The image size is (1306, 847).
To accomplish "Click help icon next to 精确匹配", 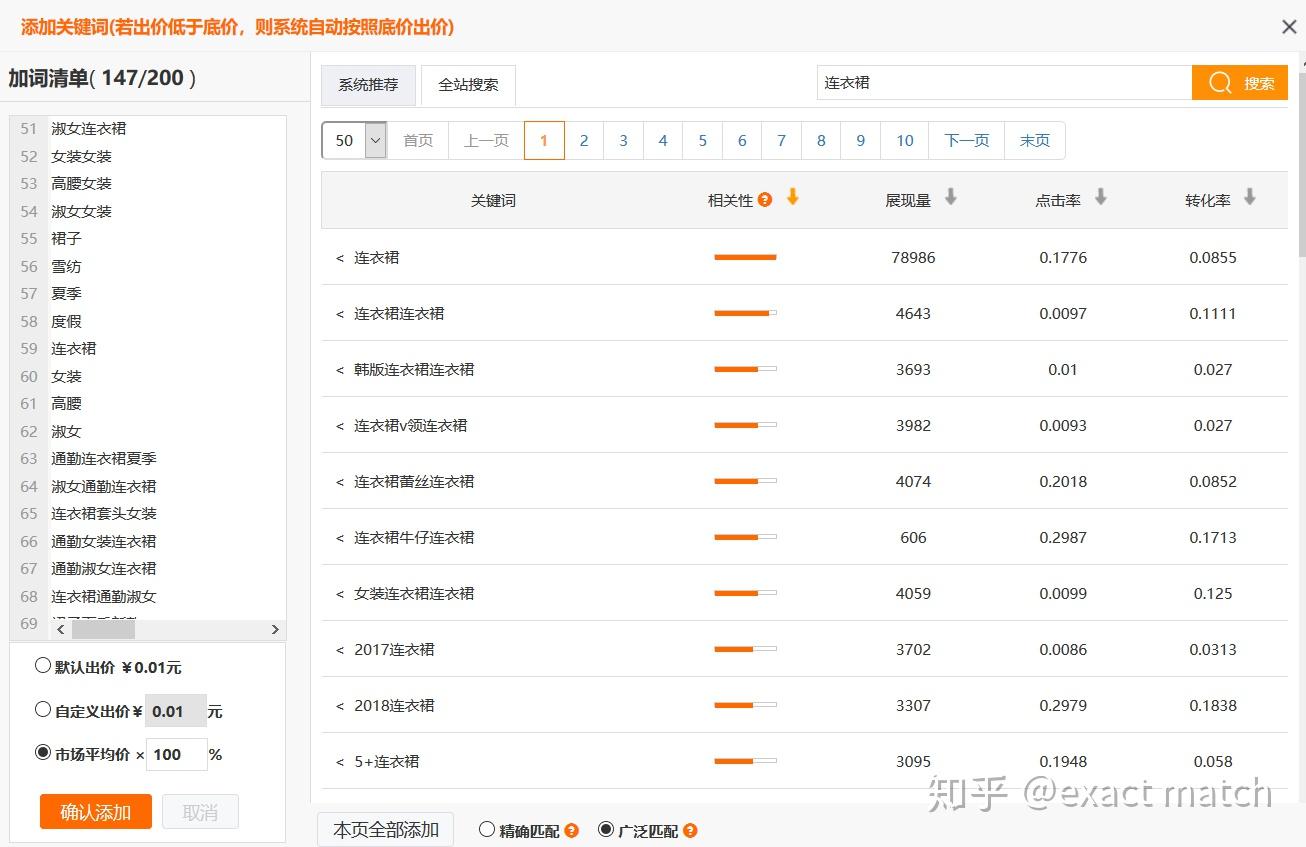I will (x=572, y=830).
